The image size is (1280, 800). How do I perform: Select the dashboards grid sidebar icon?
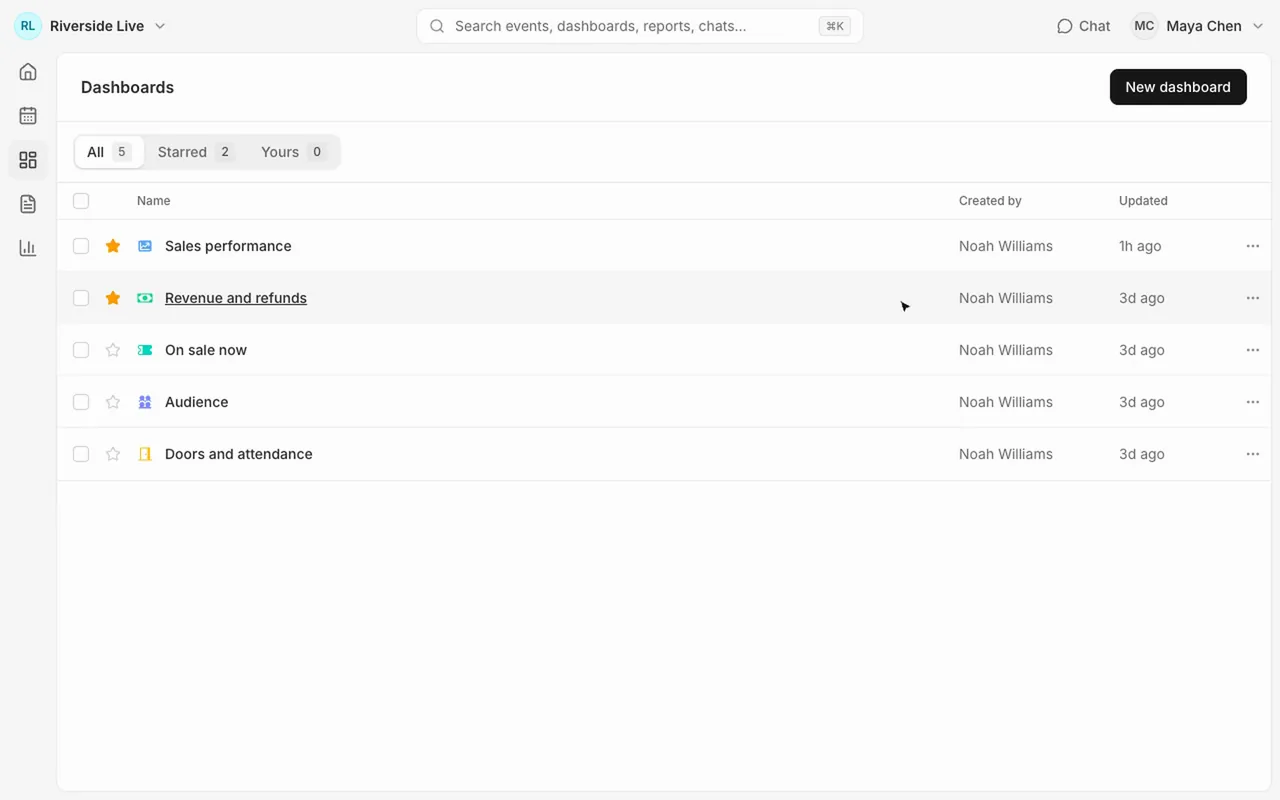tap(28, 160)
